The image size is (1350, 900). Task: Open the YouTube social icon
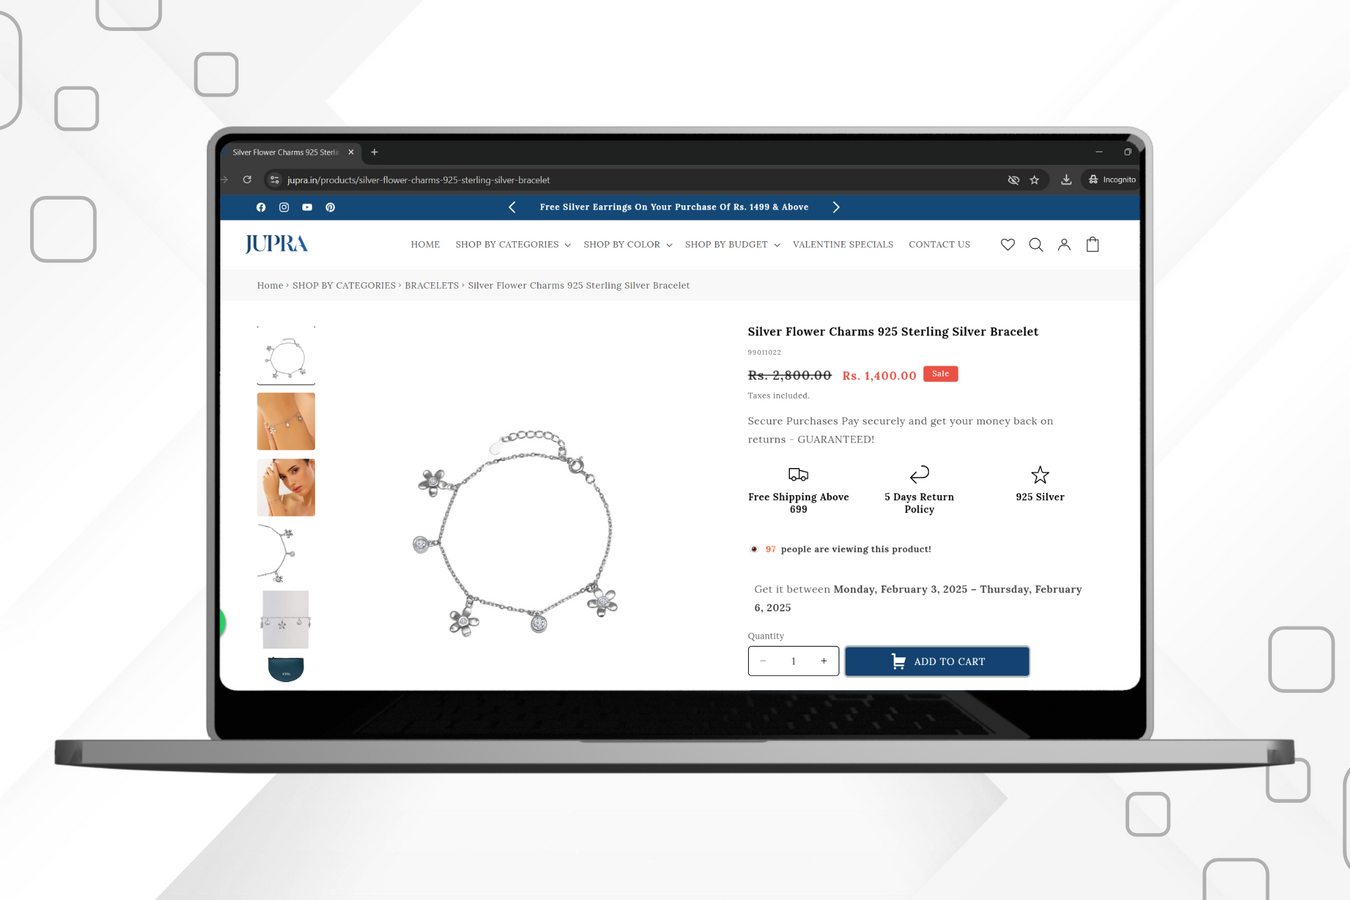pyautogui.click(x=307, y=207)
